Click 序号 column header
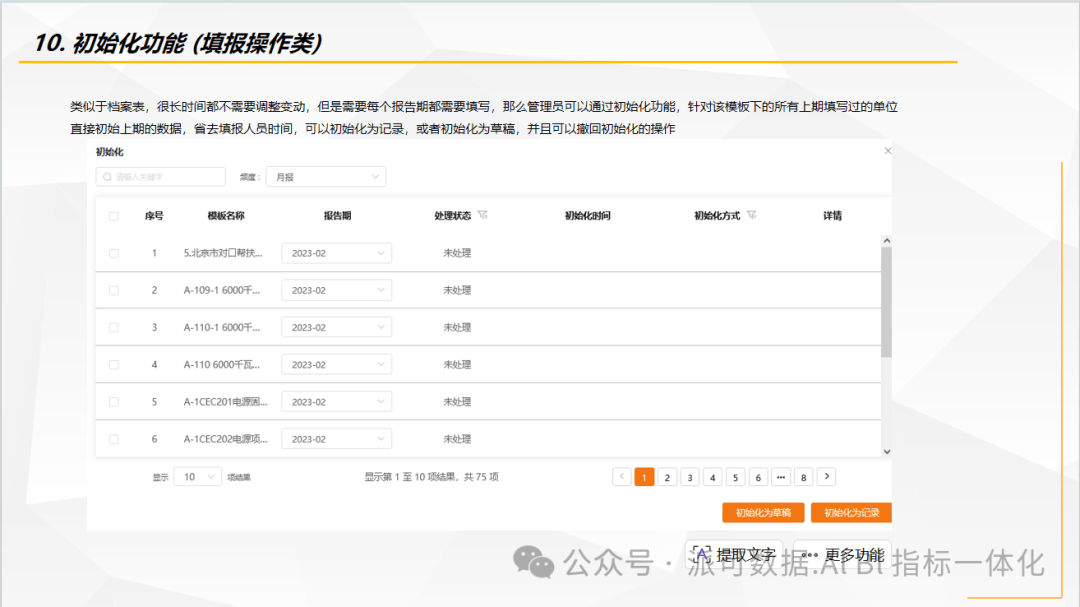The image size is (1080, 607). tap(154, 216)
